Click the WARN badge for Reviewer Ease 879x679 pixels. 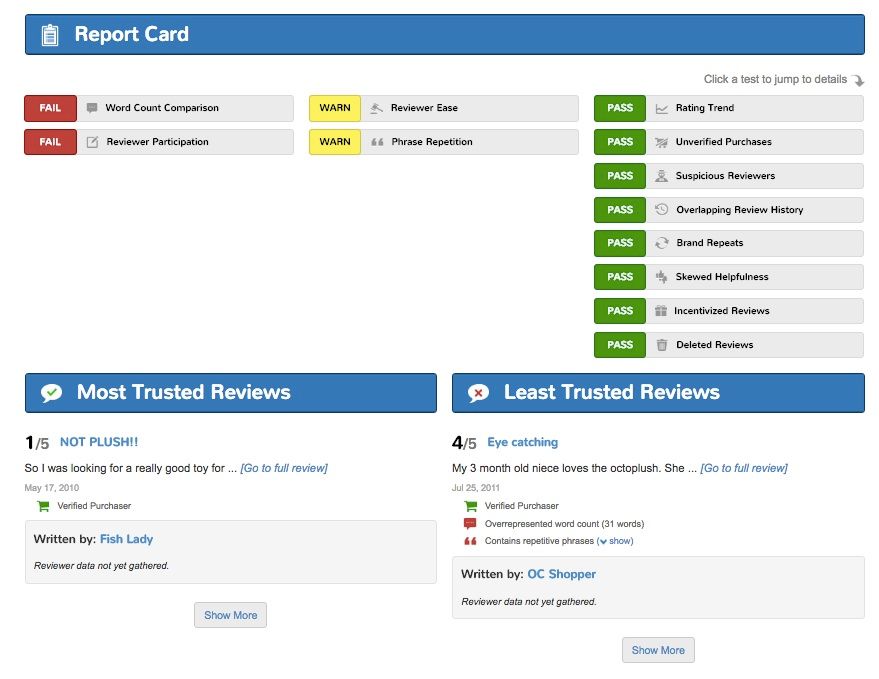[335, 108]
